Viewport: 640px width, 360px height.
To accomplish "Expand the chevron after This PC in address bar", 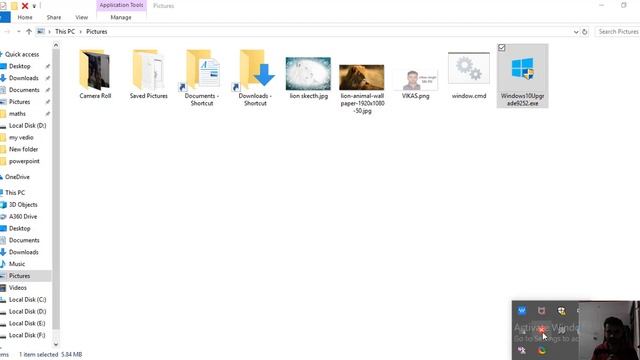I will (80, 31).
